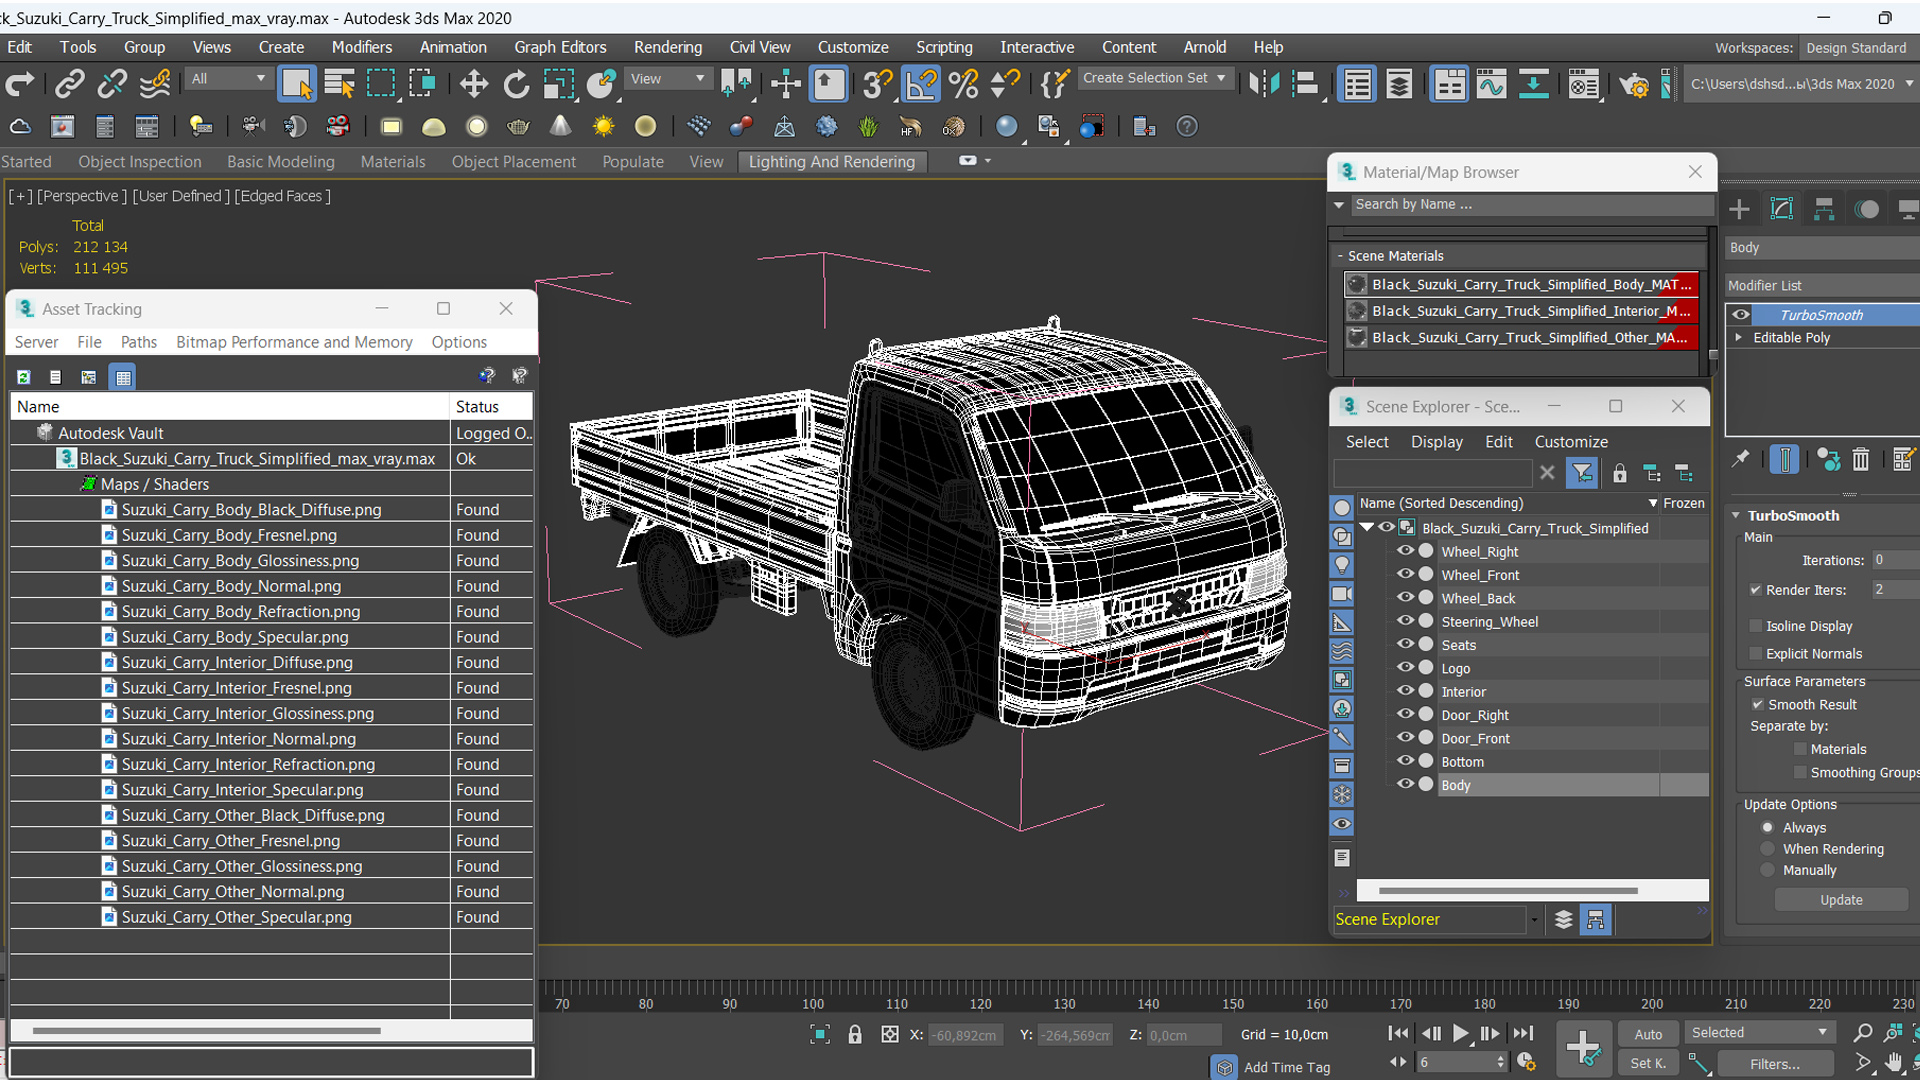
Task: Switch Asset Tracking to table view icon
Action: [123, 377]
